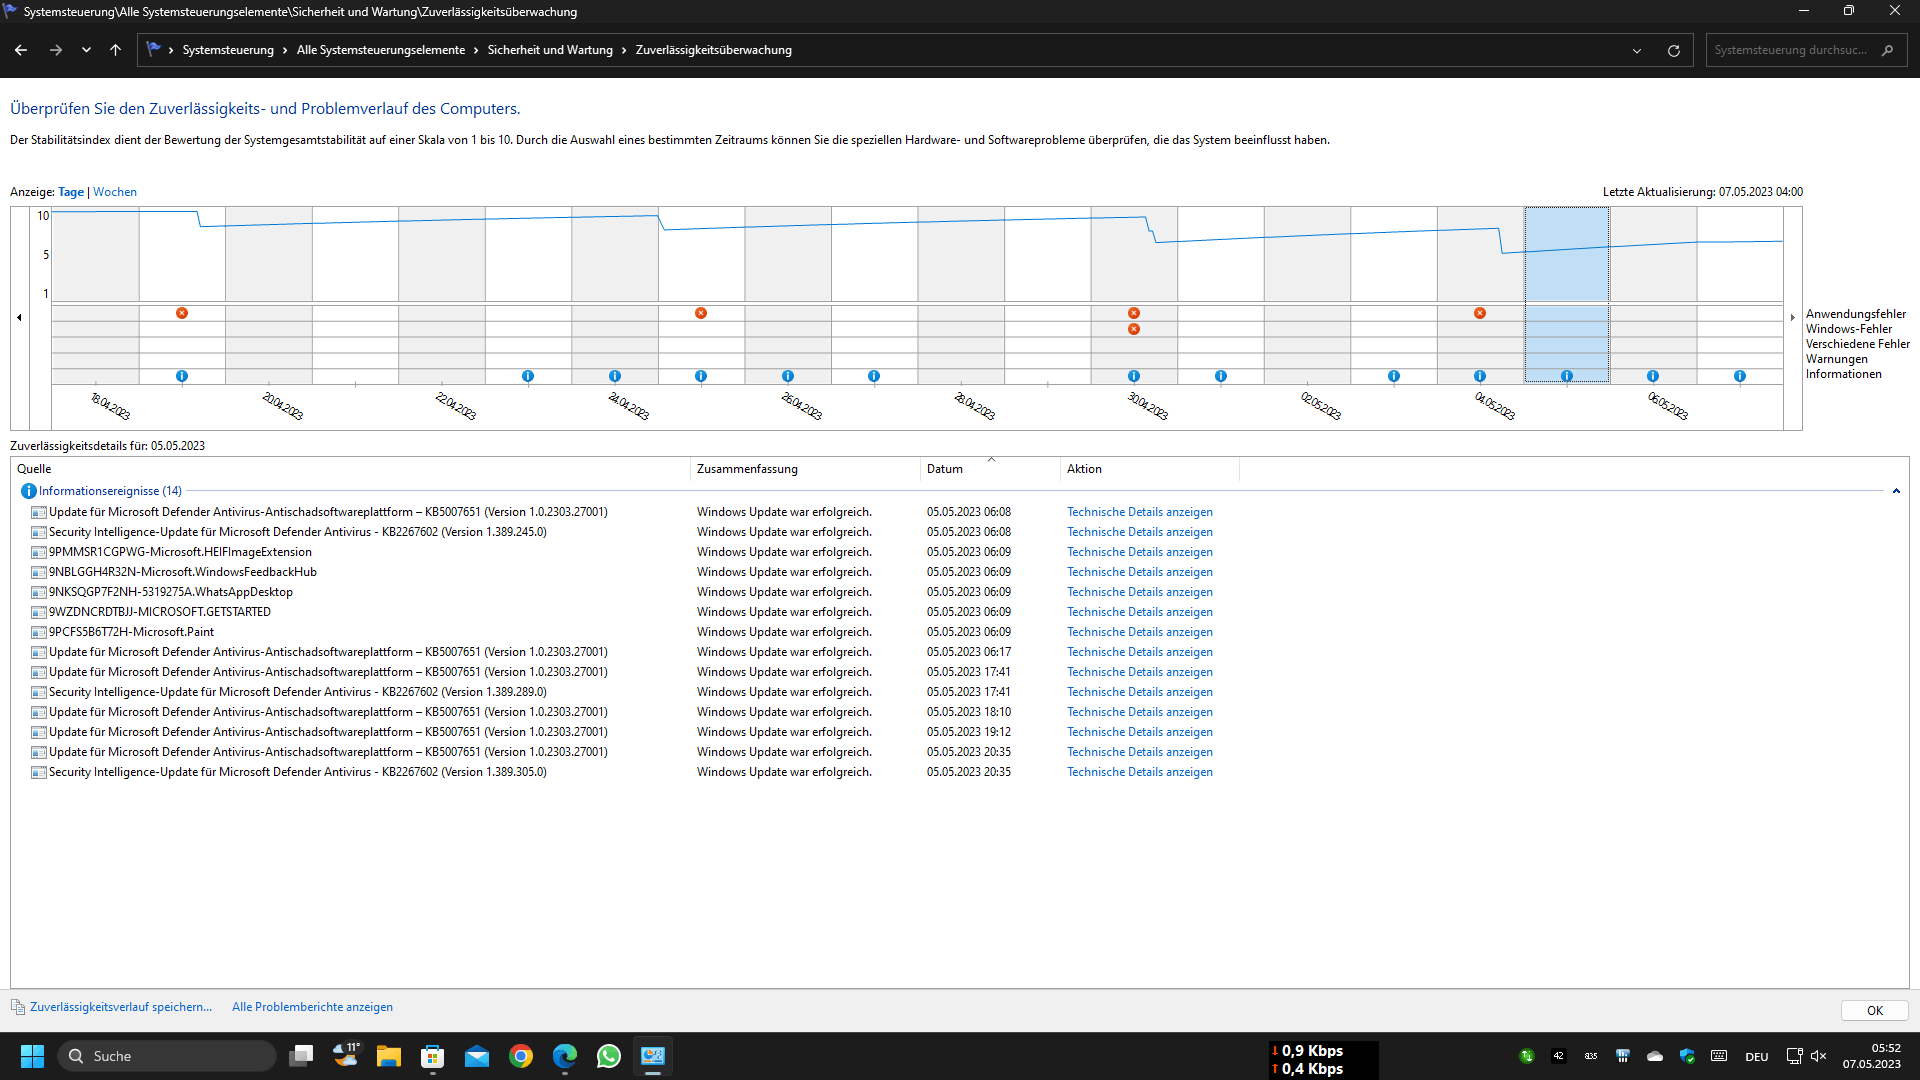Click the information icon for 07.05.2023
The height and width of the screenshot is (1080, 1920).
pyautogui.click(x=1740, y=376)
